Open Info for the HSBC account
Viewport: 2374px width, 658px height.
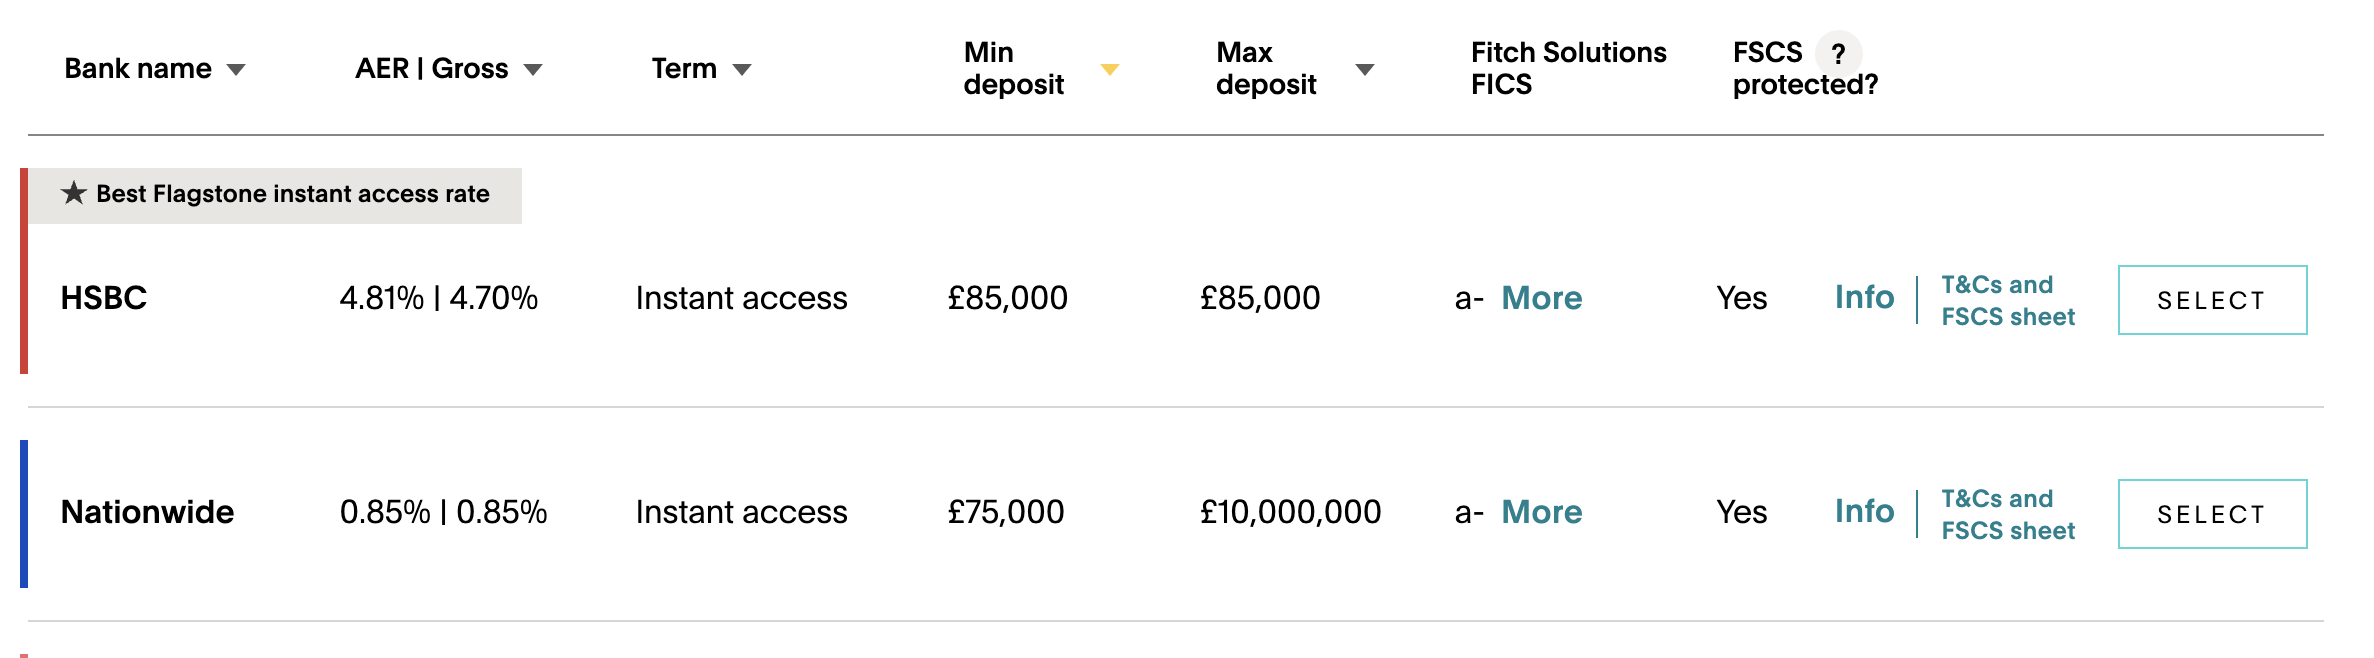pos(1865,297)
